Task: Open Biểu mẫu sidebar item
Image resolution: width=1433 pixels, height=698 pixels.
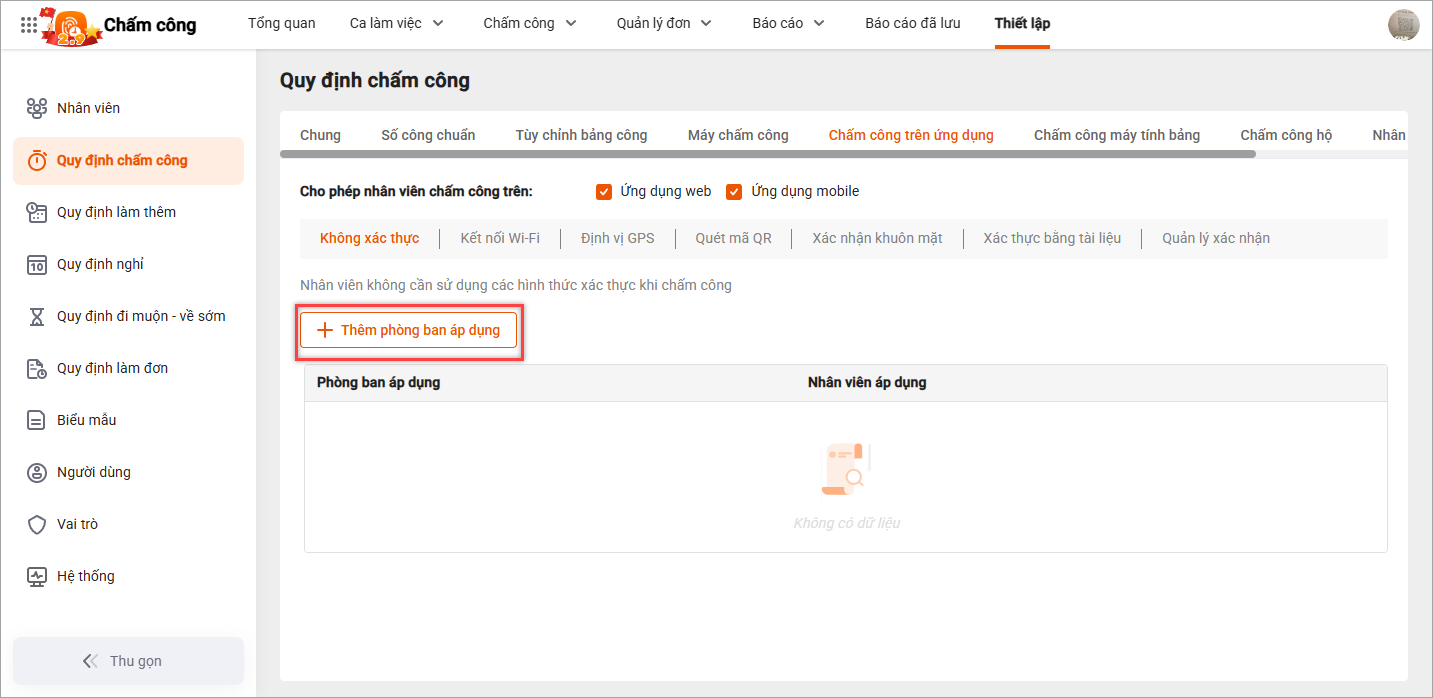Action: pos(128,420)
